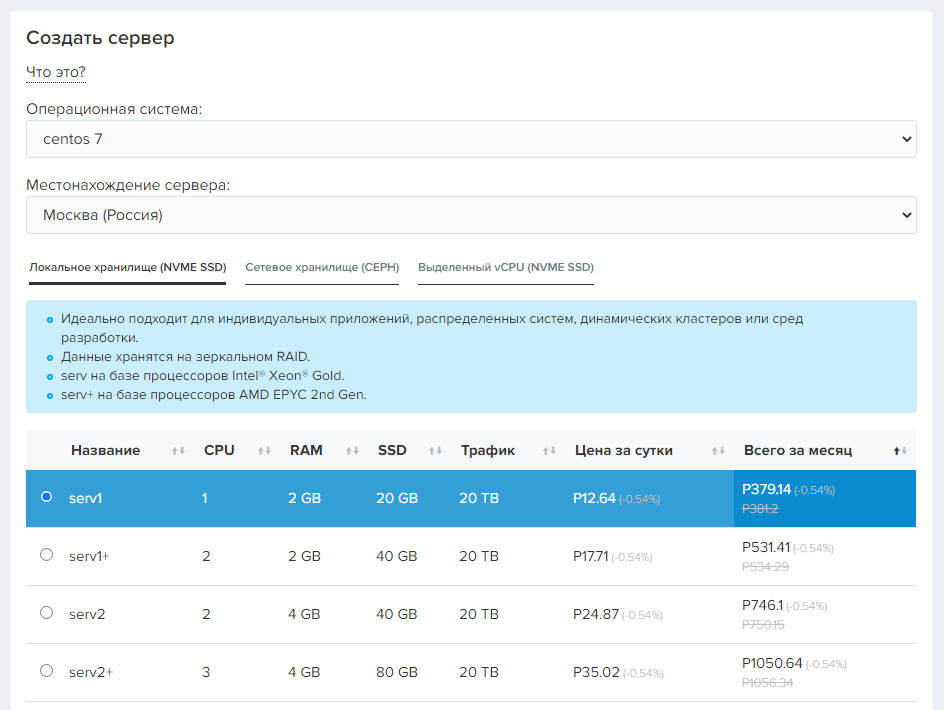This screenshot has width=944, height=710.
Task: Open Выделенный vCPU (NVME SSD) tab
Action: point(505,268)
